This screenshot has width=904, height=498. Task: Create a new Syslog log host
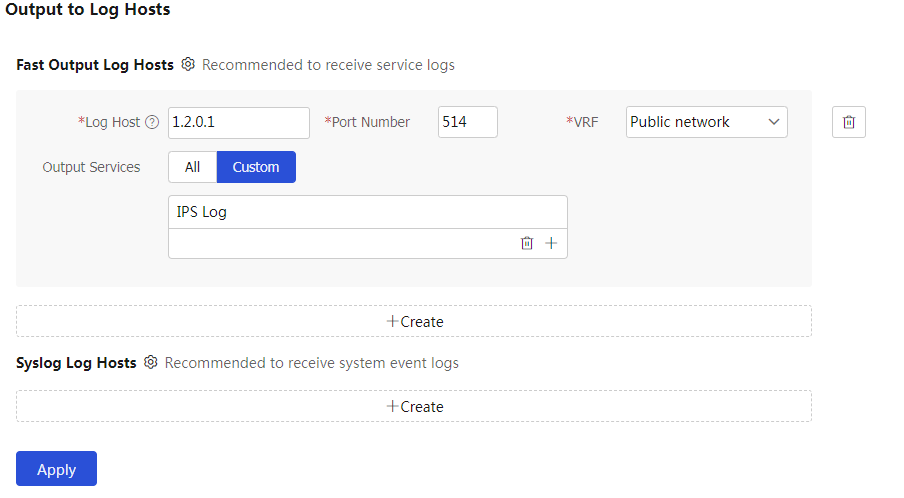pyautogui.click(x=414, y=406)
